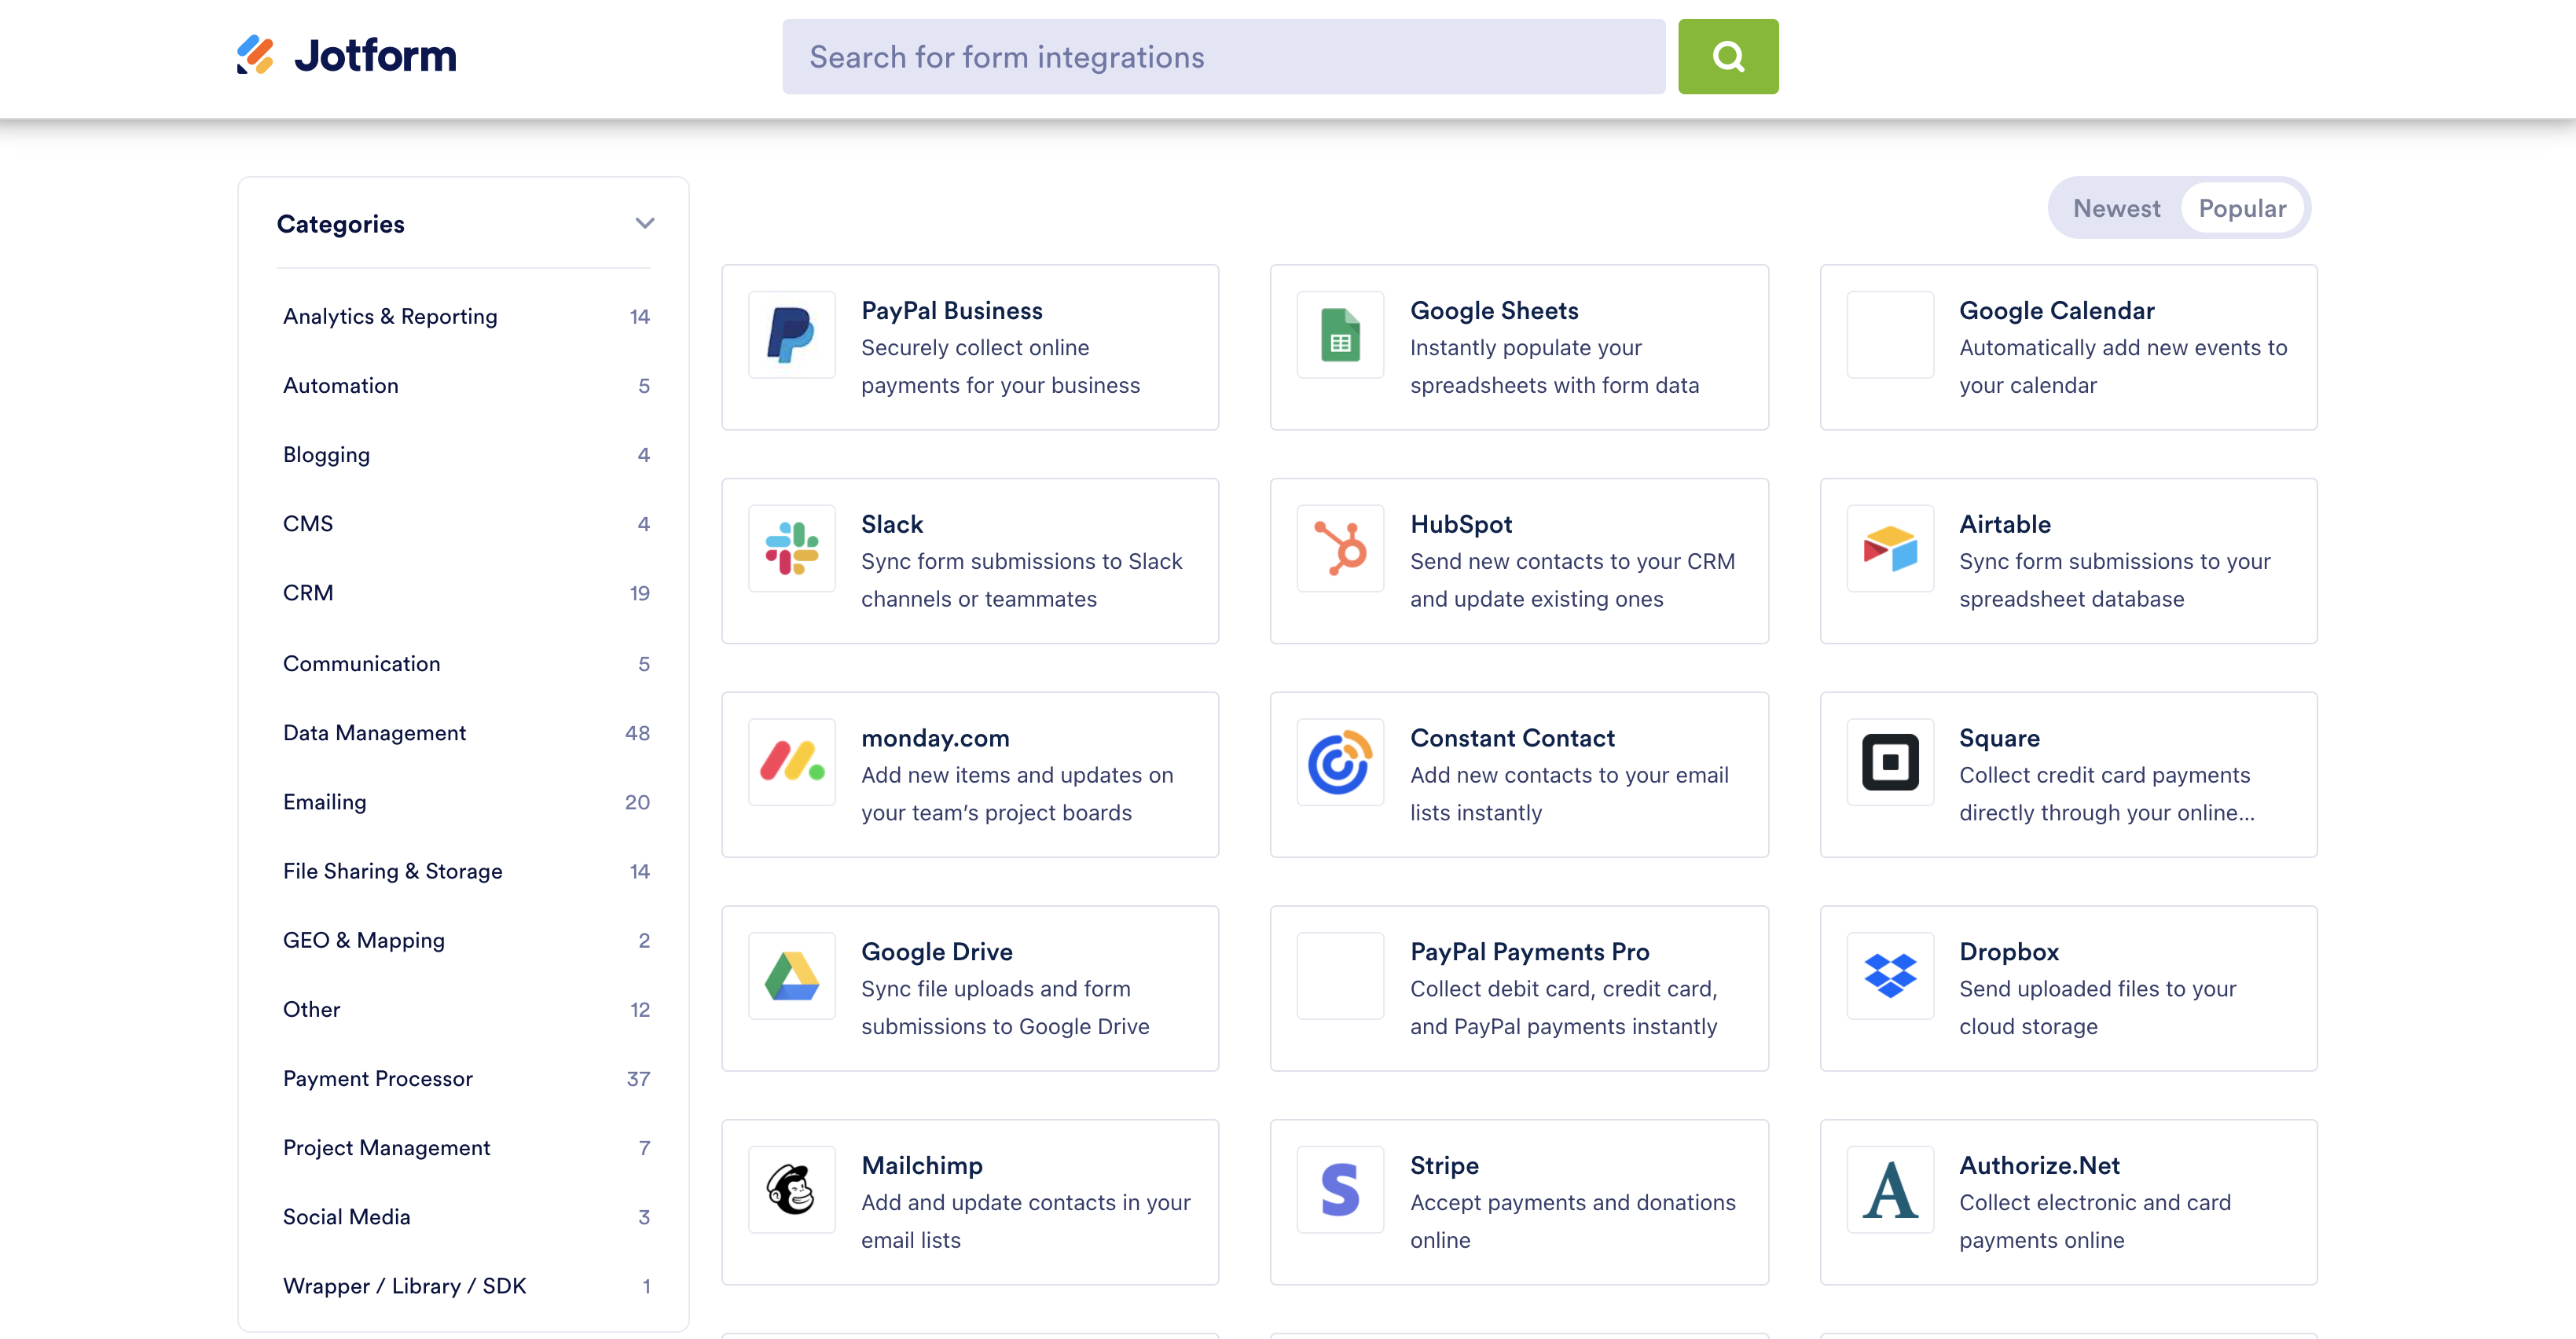
Task: Open the Airtable logo icon
Action: (1889, 548)
